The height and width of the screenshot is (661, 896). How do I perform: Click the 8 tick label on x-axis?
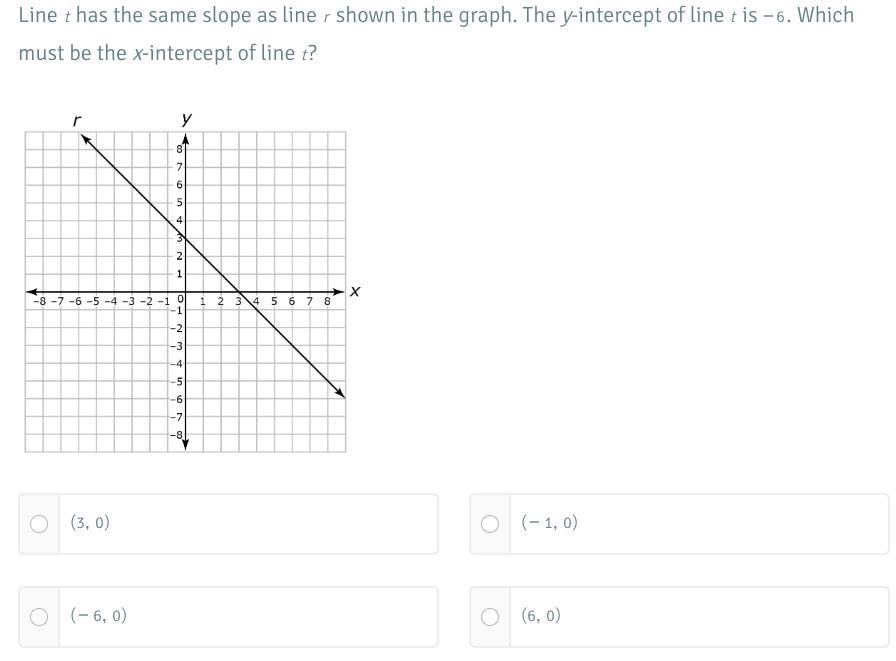click(327, 301)
